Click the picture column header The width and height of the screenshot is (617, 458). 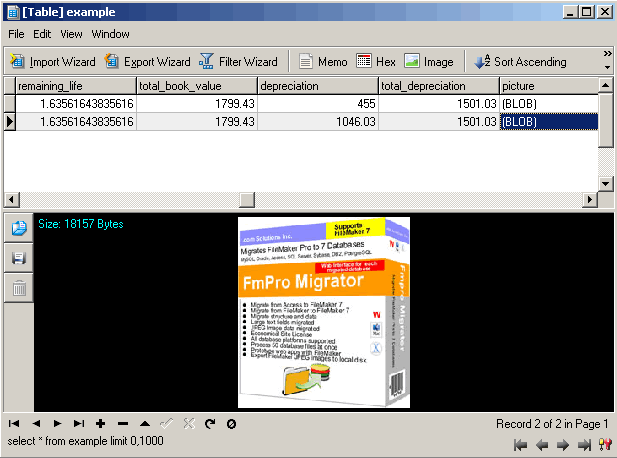(549, 86)
